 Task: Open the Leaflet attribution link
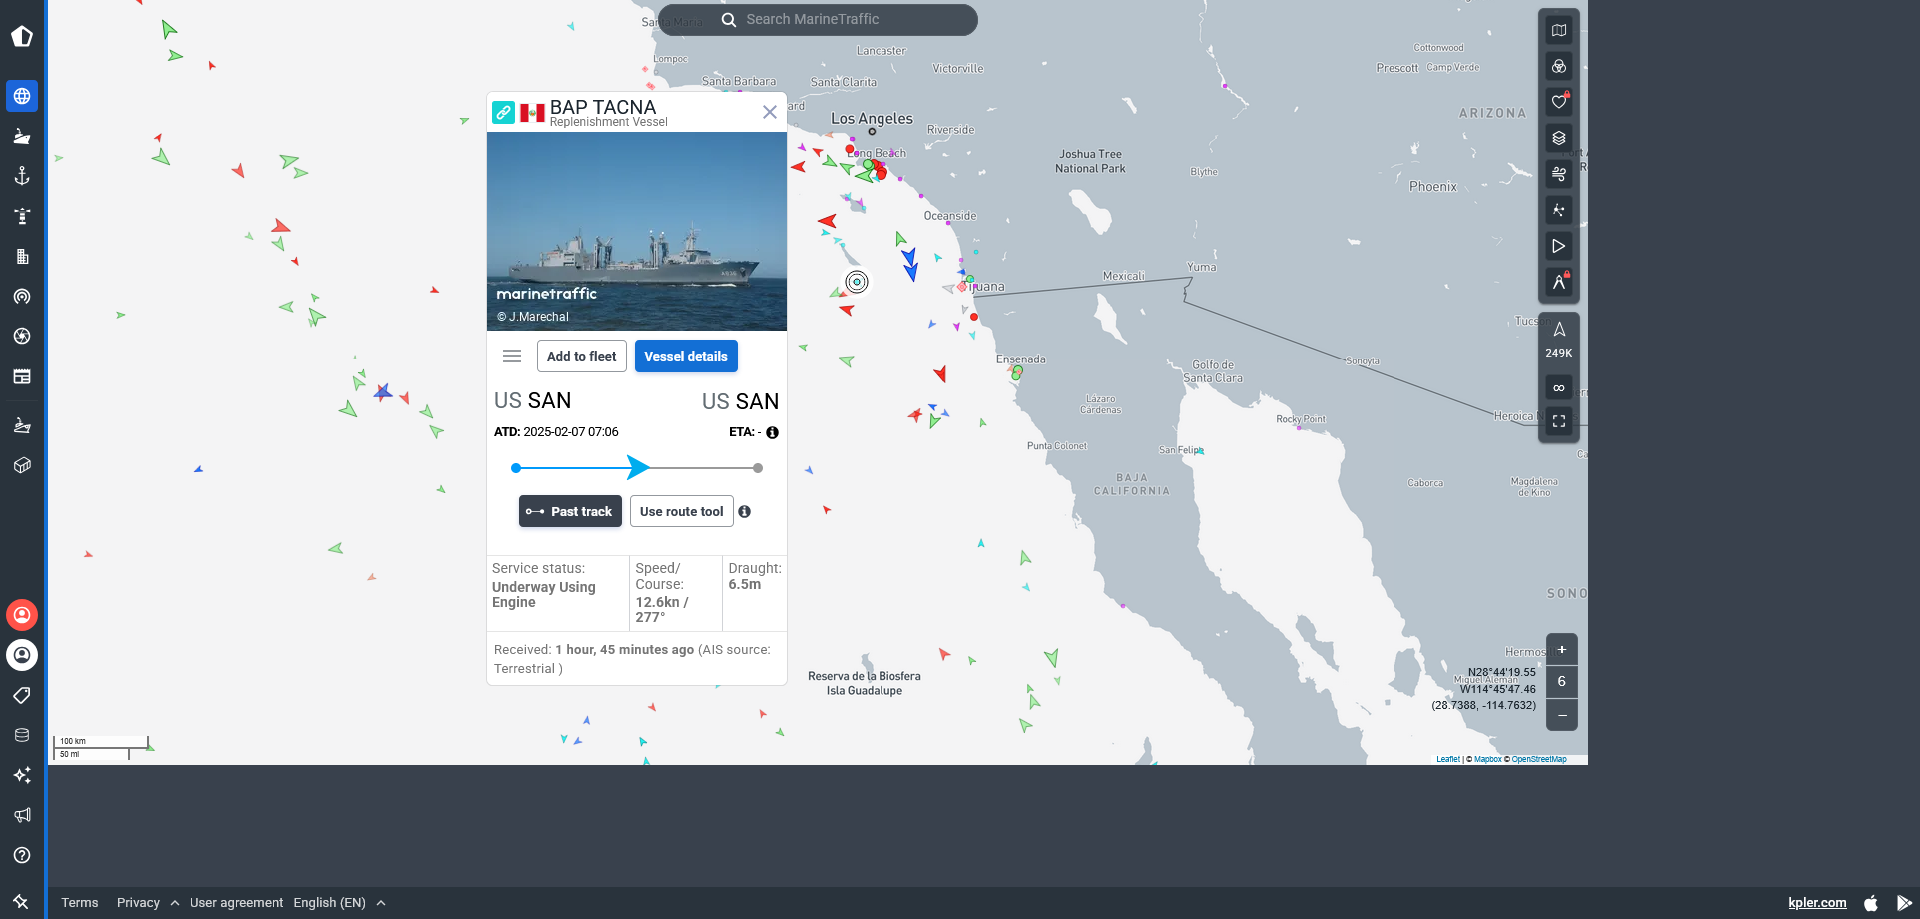[1448, 759]
